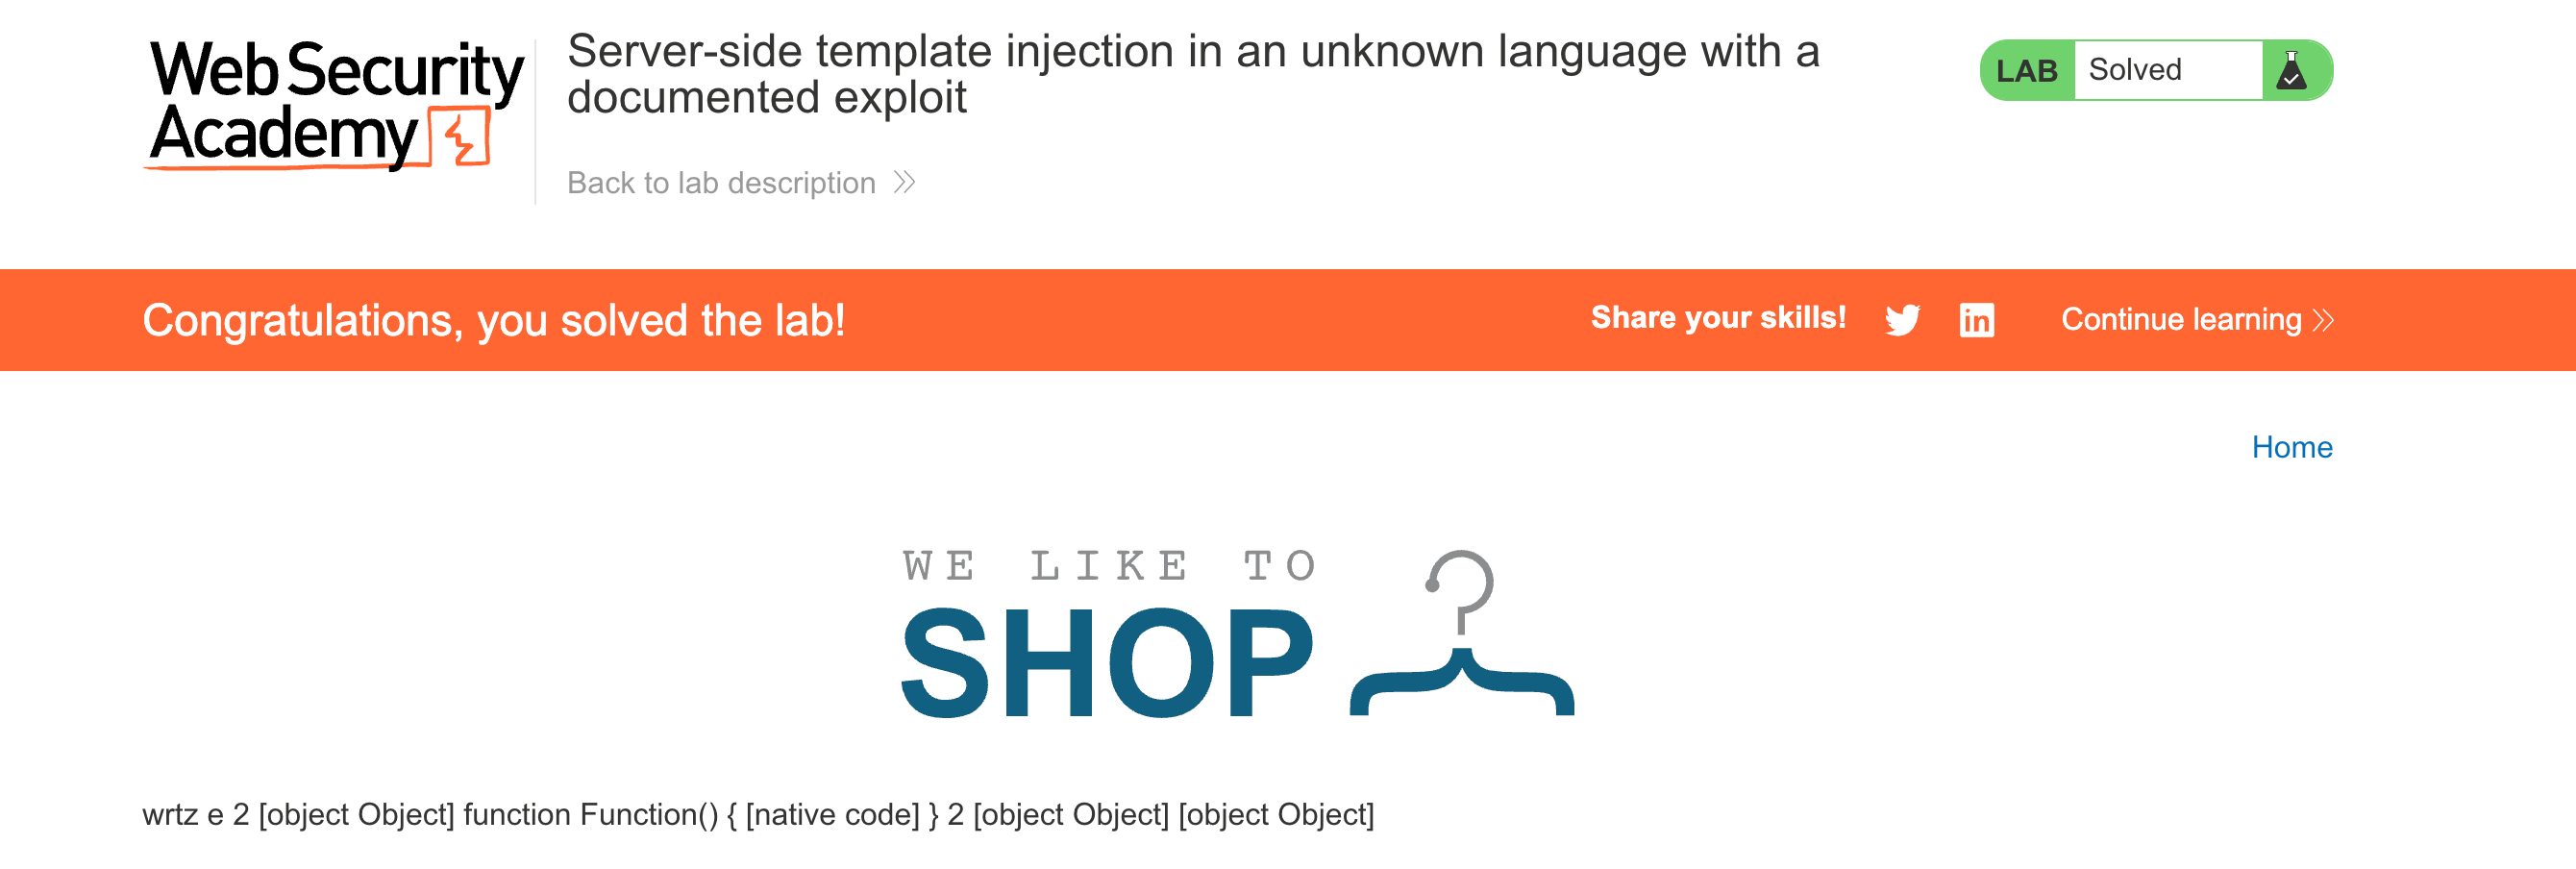
Task: Click the Congratulations solved-lab message
Action: point(494,321)
